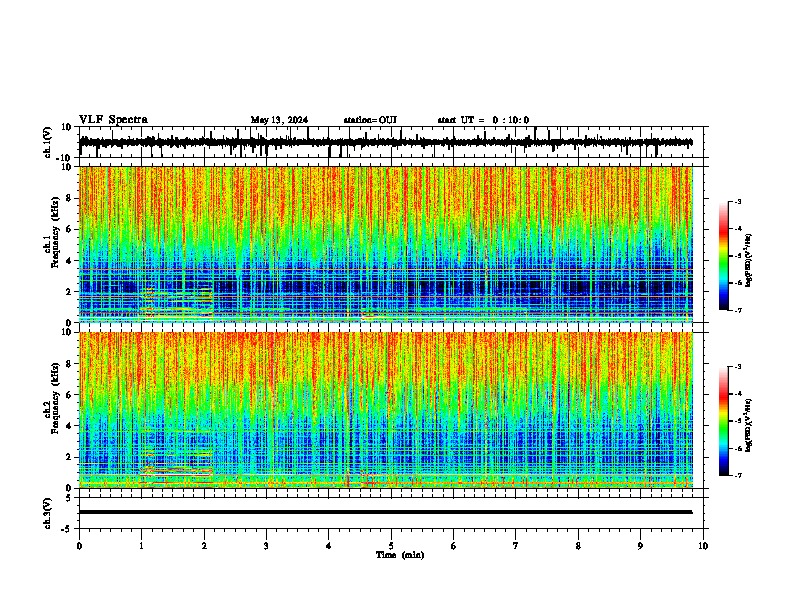
Task: Click the ch.2 spectrogram "6" kHz tick label
Action: pos(69,395)
